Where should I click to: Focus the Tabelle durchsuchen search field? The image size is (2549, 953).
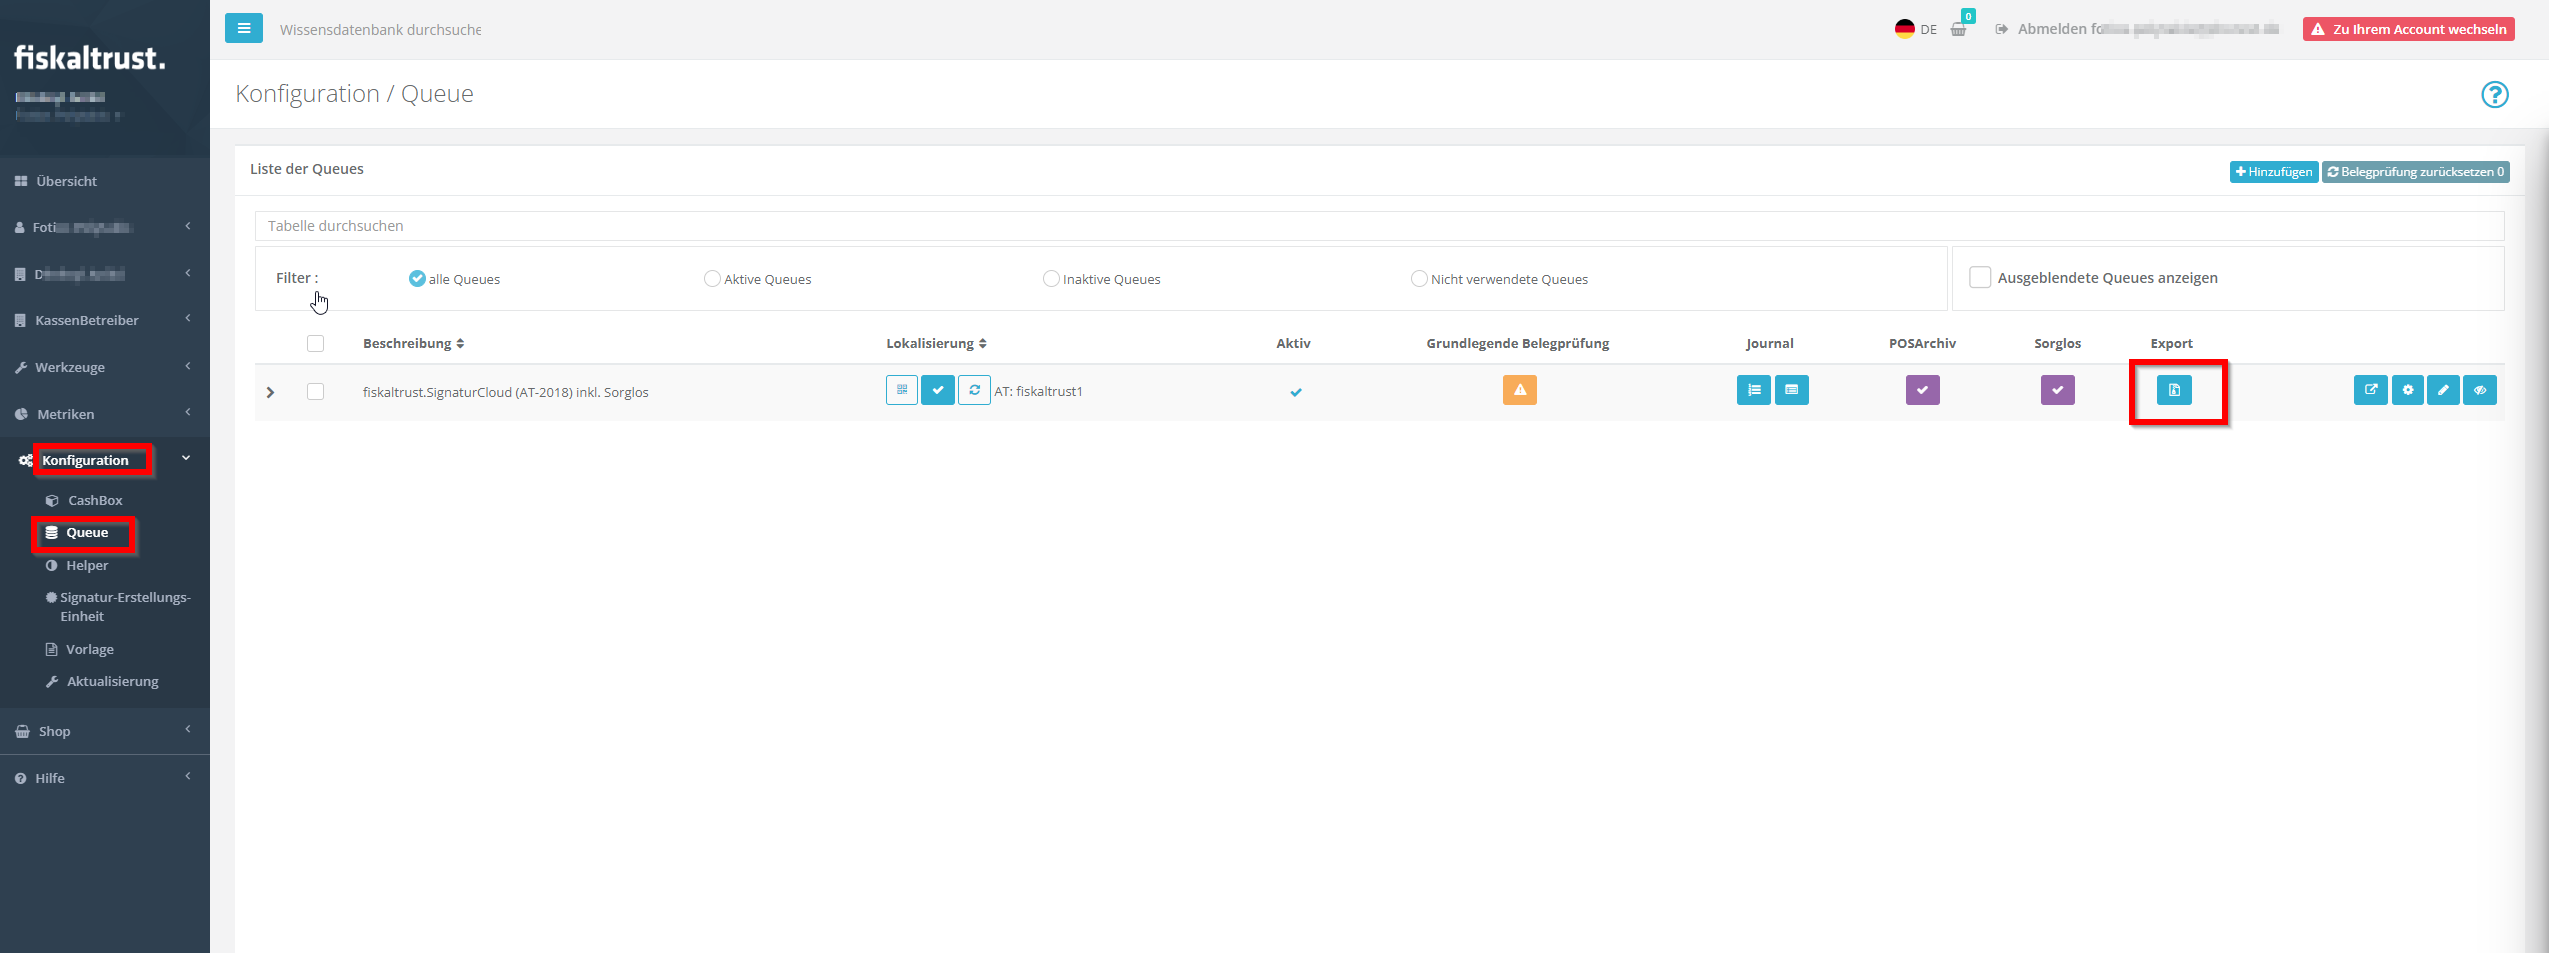click(x=1379, y=226)
